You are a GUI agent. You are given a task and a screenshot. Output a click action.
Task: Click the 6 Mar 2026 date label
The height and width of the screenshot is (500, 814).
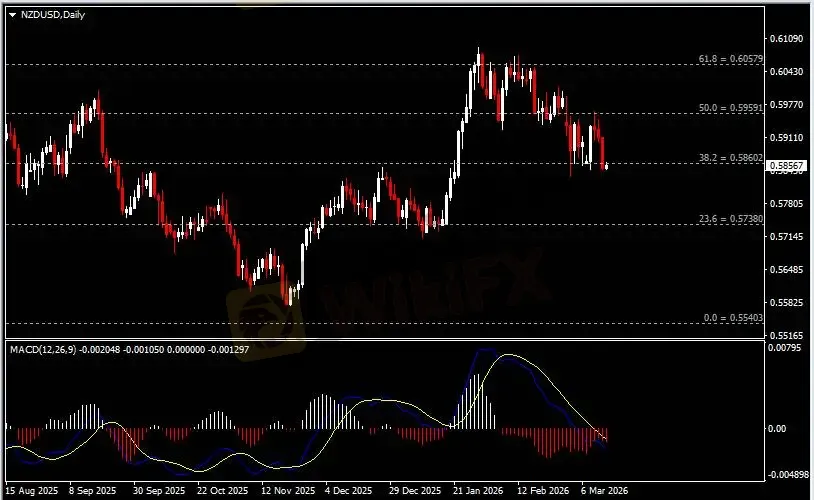point(603,491)
